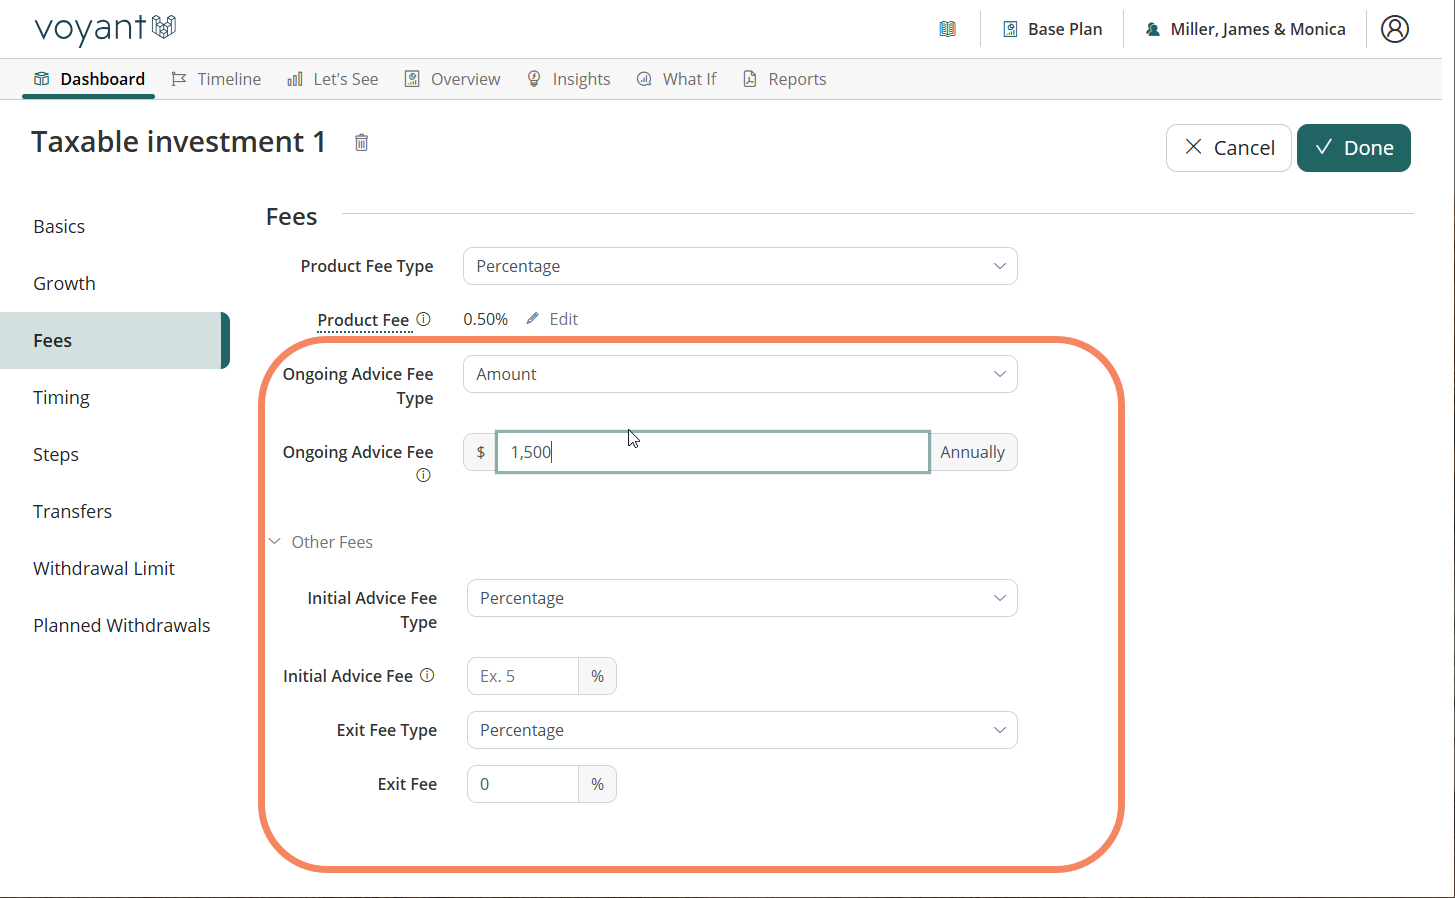Click the Ongoing Advice Fee info icon

click(x=423, y=475)
